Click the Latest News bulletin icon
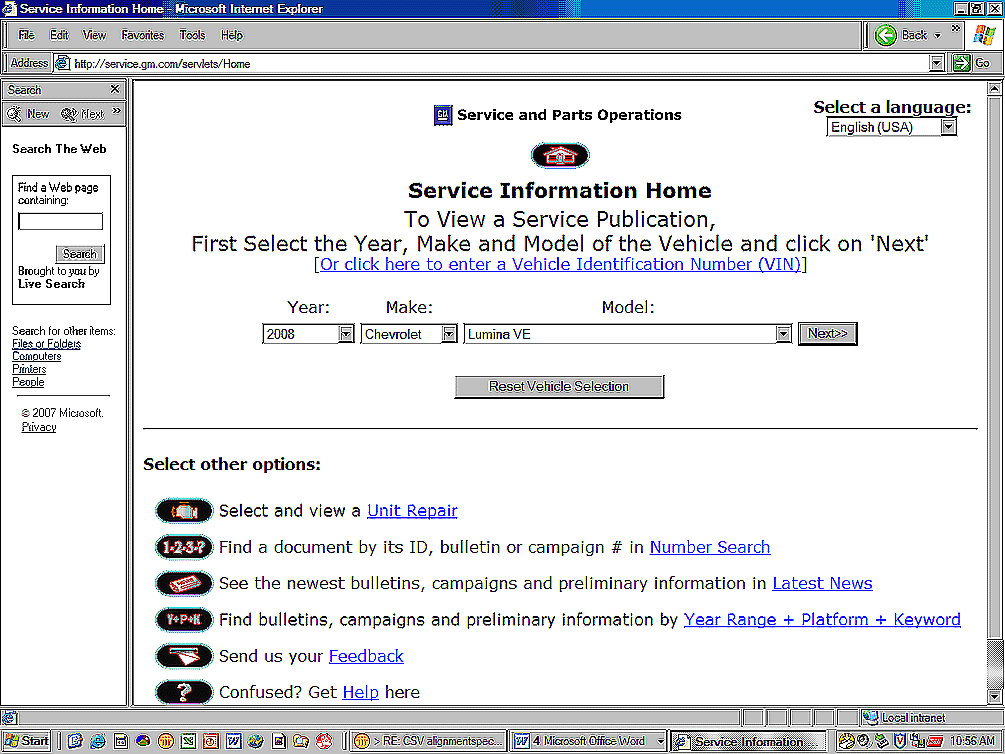1005x754 pixels. (184, 583)
